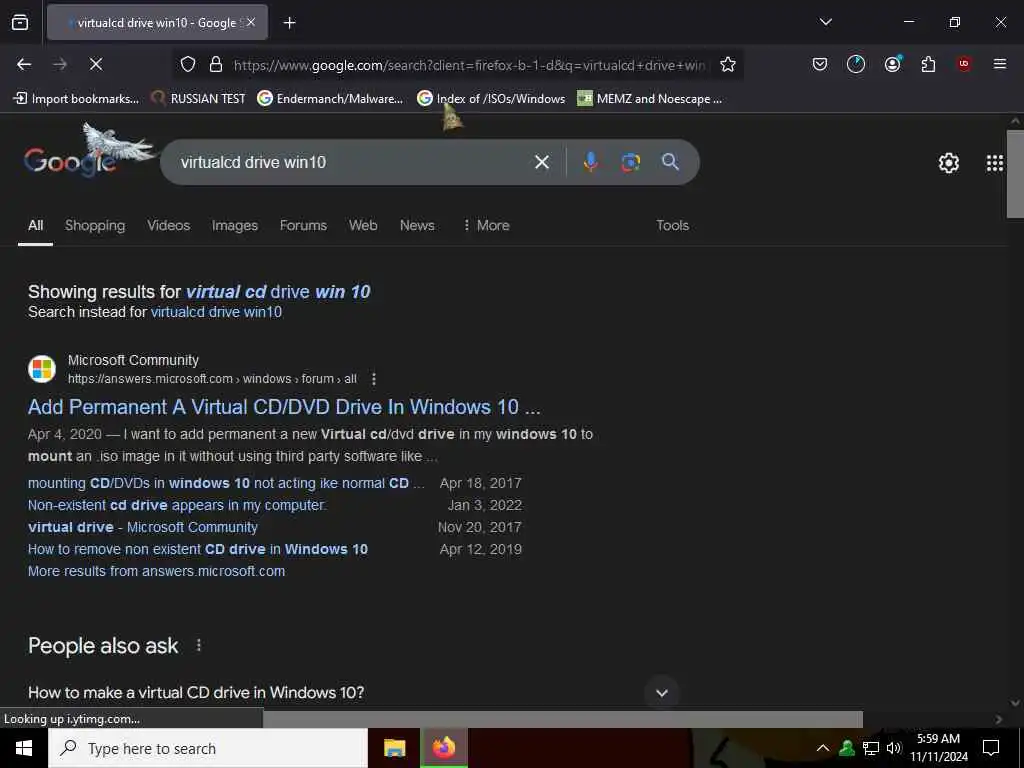Image resolution: width=1024 pixels, height=768 pixels.
Task: Switch to Videos results tab
Action: [168, 225]
